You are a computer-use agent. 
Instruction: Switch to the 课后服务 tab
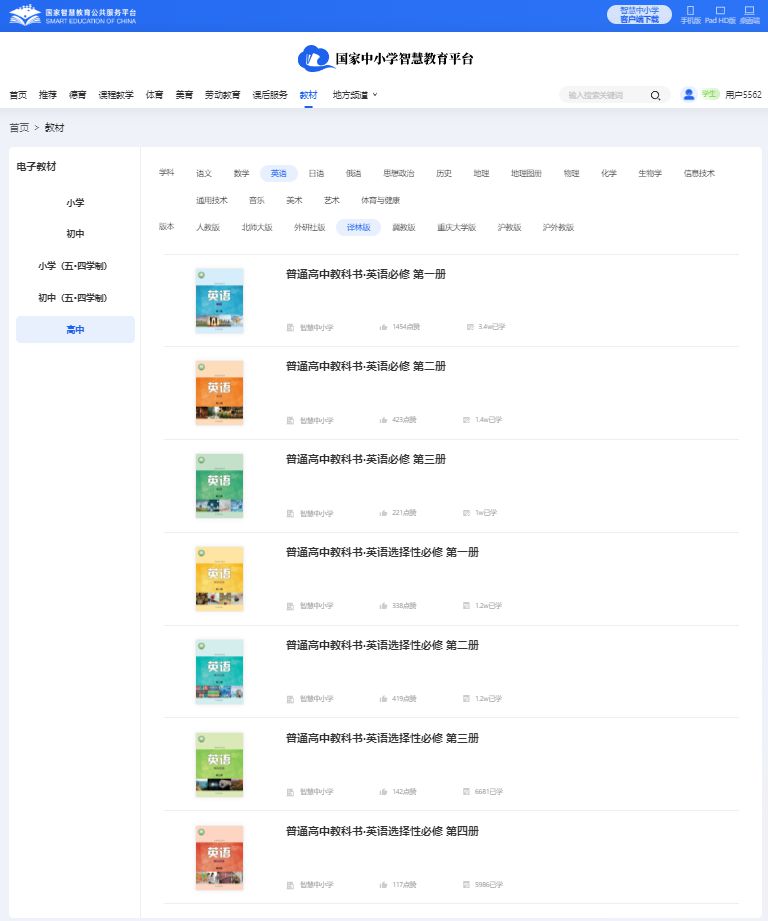coord(269,95)
